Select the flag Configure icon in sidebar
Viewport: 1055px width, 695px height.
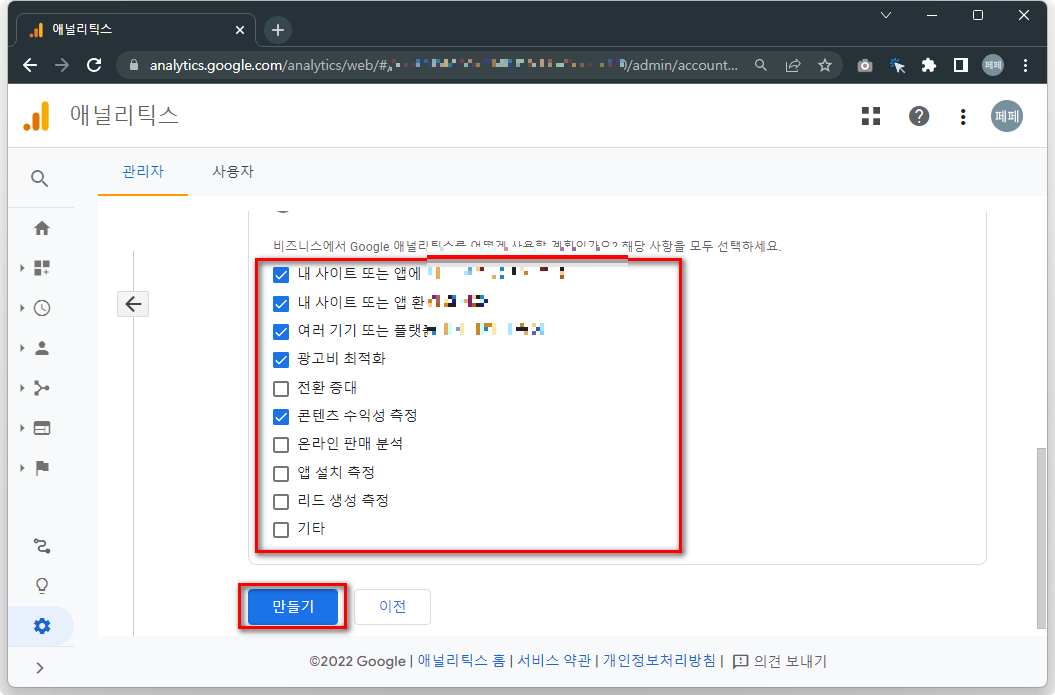tap(41, 467)
